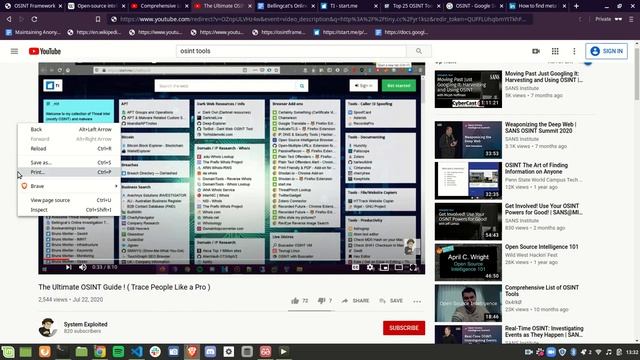
Task: Like the video with thumbs up
Action: point(300,301)
